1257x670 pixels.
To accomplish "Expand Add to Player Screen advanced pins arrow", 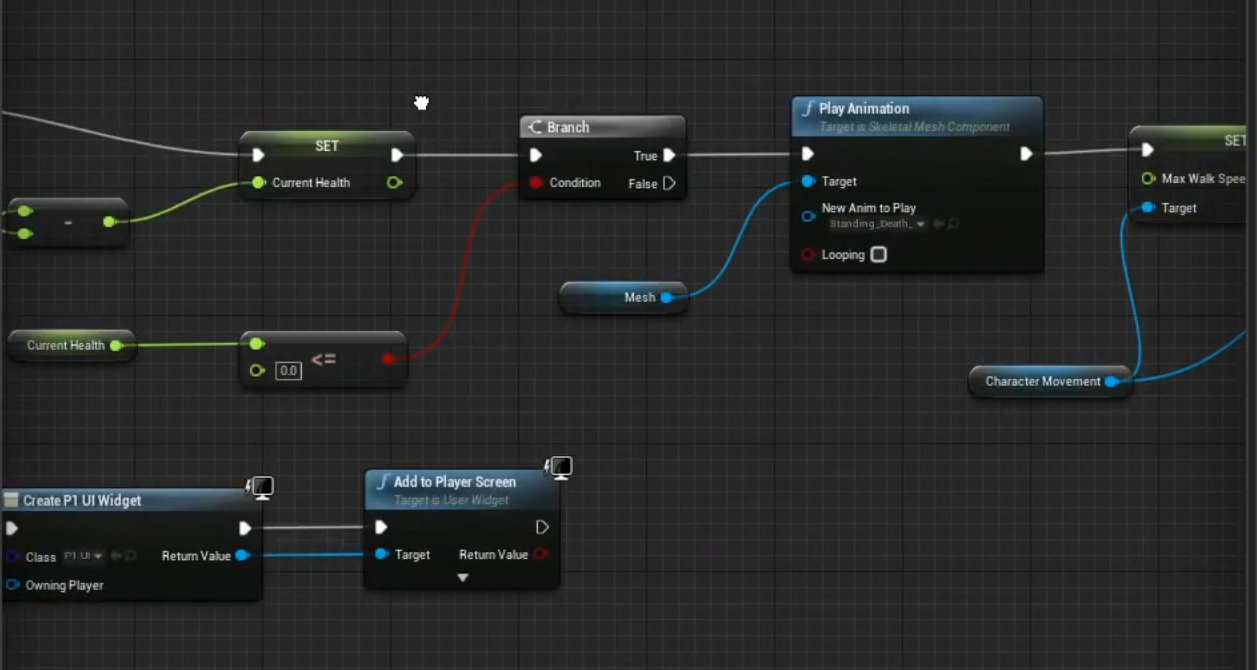I will click(462, 578).
